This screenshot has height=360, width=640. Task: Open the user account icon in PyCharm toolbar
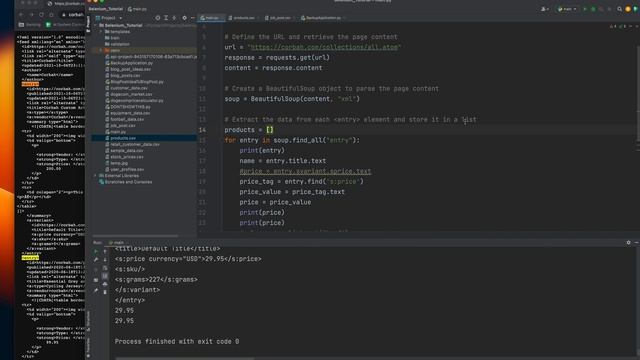(x=544, y=9)
